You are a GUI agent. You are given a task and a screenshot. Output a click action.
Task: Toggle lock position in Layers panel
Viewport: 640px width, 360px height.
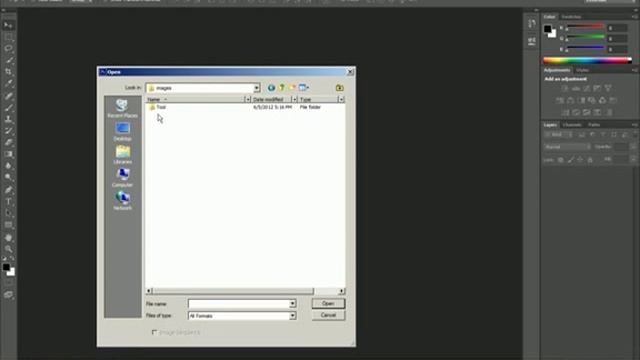[580, 160]
